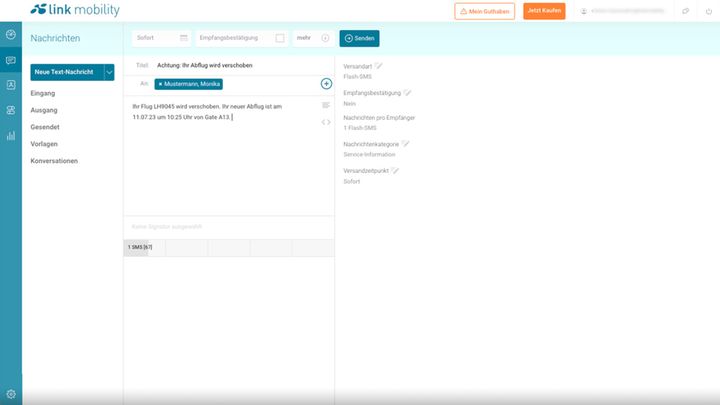Click the Jetzt Kaufen button
The image size is (720, 405).
[544, 11]
